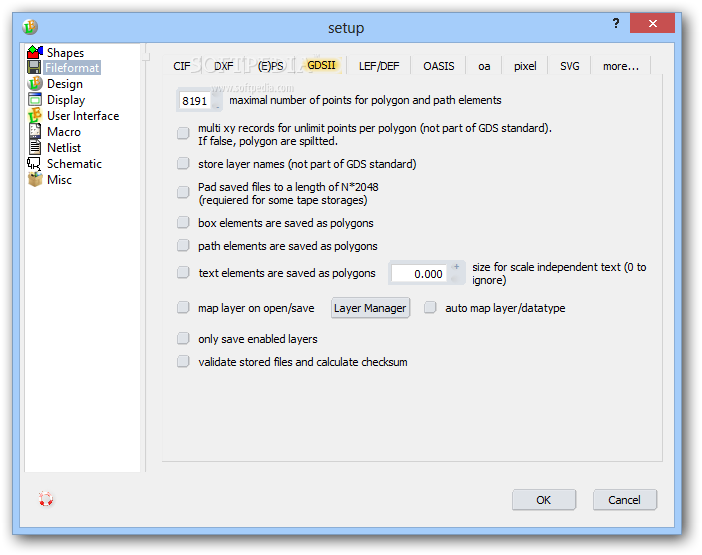Switch to the CIF tab

pyautogui.click(x=182, y=66)
